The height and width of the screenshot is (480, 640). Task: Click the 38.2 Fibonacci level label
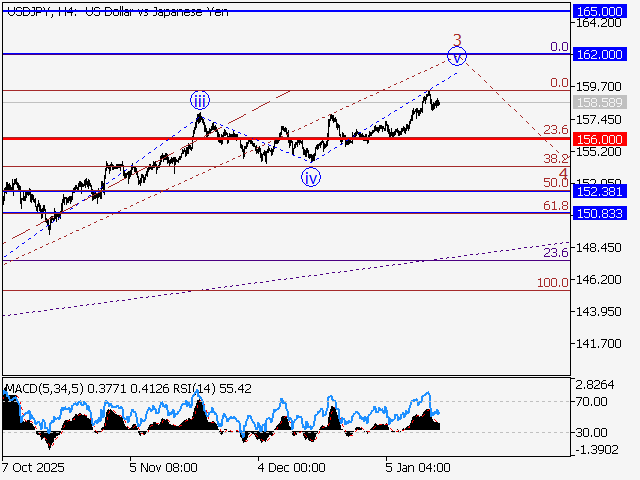pos(555,159)
